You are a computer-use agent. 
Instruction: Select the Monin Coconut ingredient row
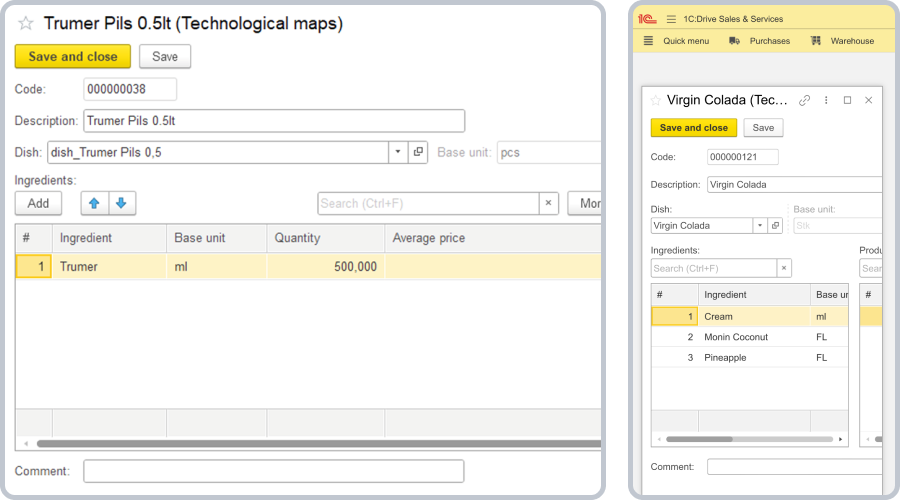[750, 337]
